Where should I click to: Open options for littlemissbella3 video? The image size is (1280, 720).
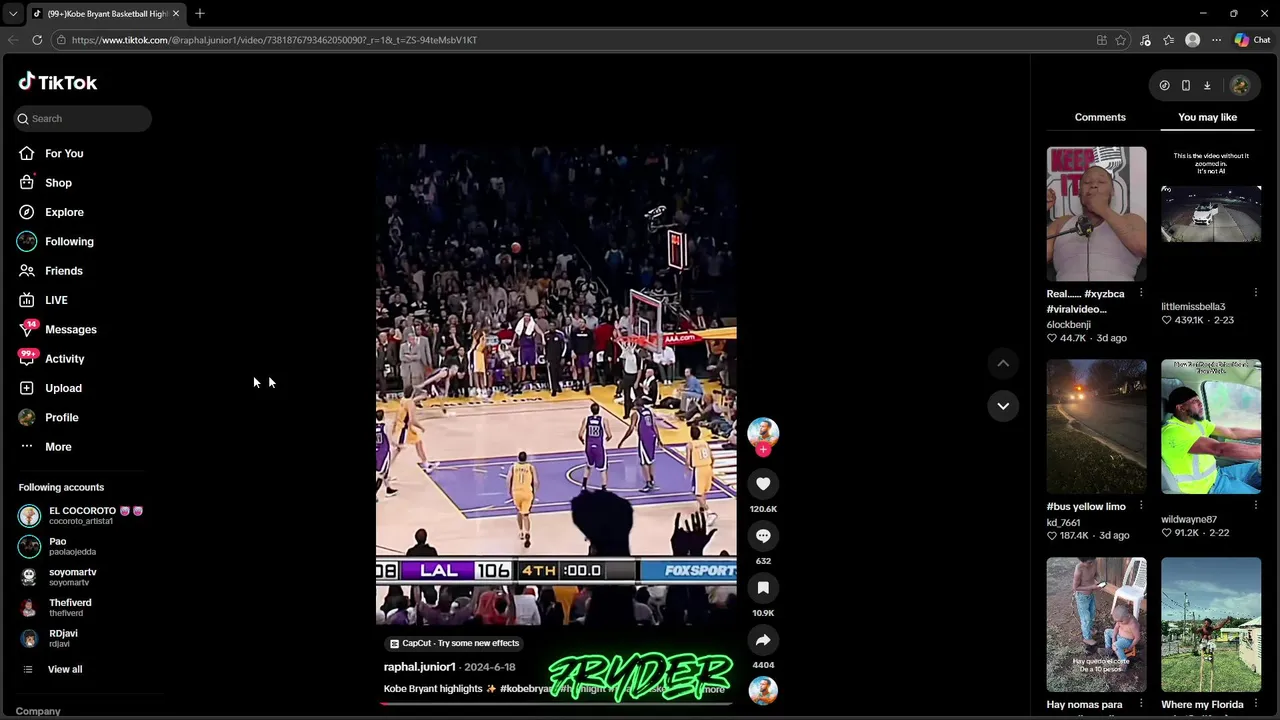click(1256, 293)
